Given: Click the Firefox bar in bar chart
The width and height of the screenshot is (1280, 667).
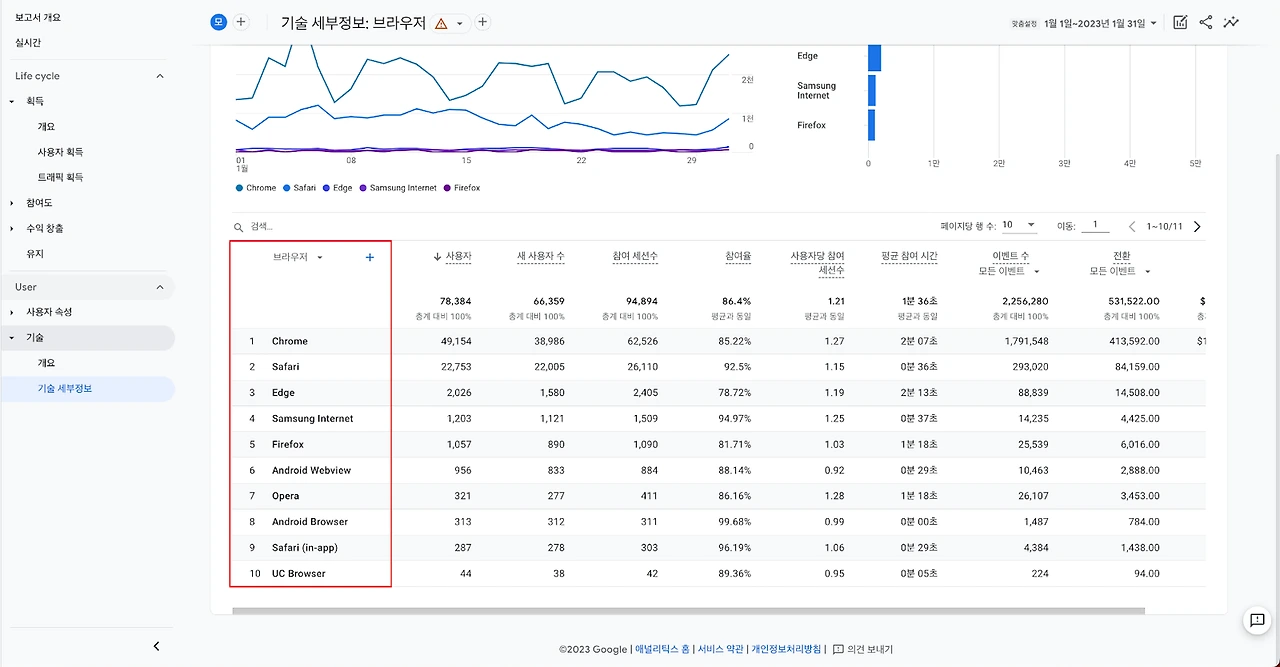Looking at the screenshot, I should [871, 125].
